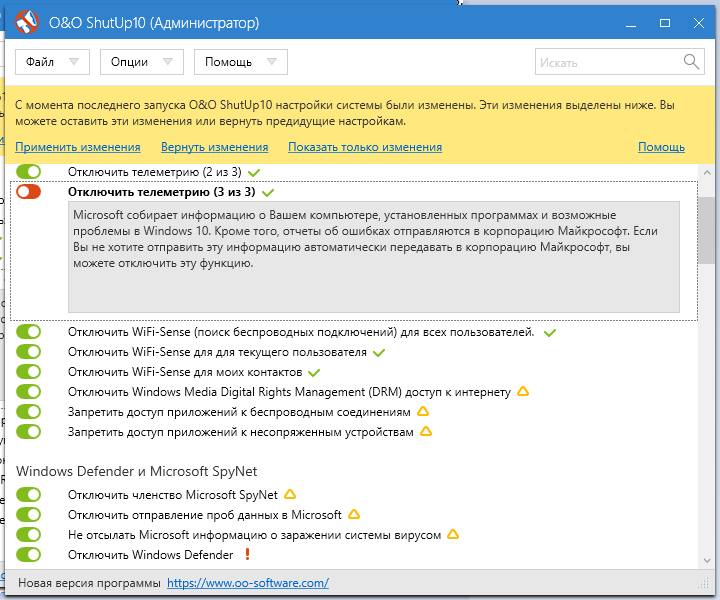Open the Файл menu

click(52, 62)
